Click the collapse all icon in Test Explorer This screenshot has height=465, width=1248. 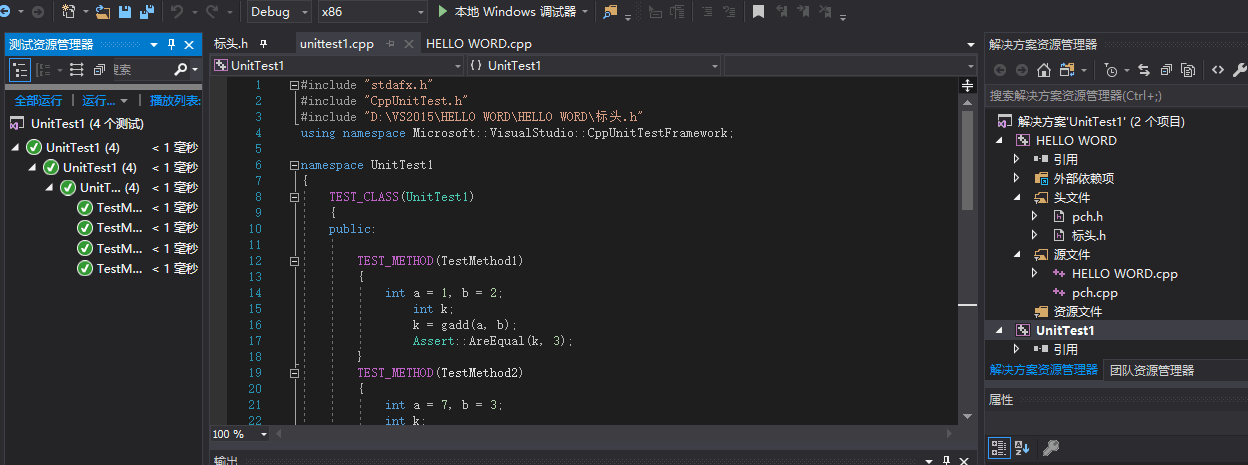click(x=99, y=70)
